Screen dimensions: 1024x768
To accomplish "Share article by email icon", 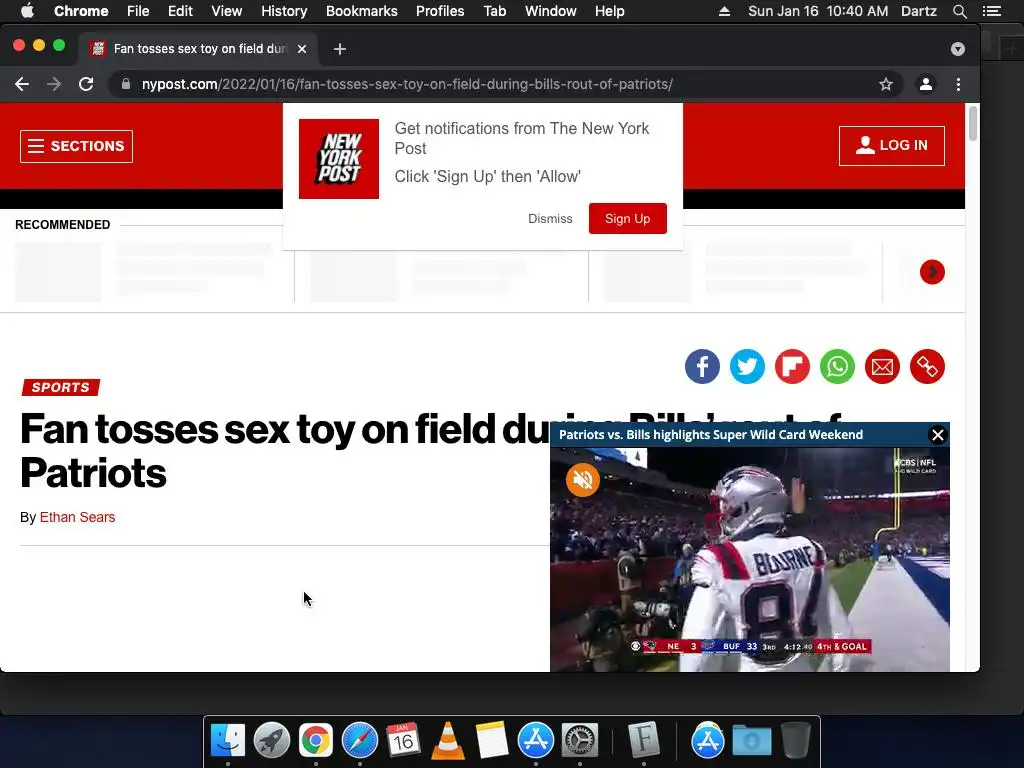I will (882, 366).
